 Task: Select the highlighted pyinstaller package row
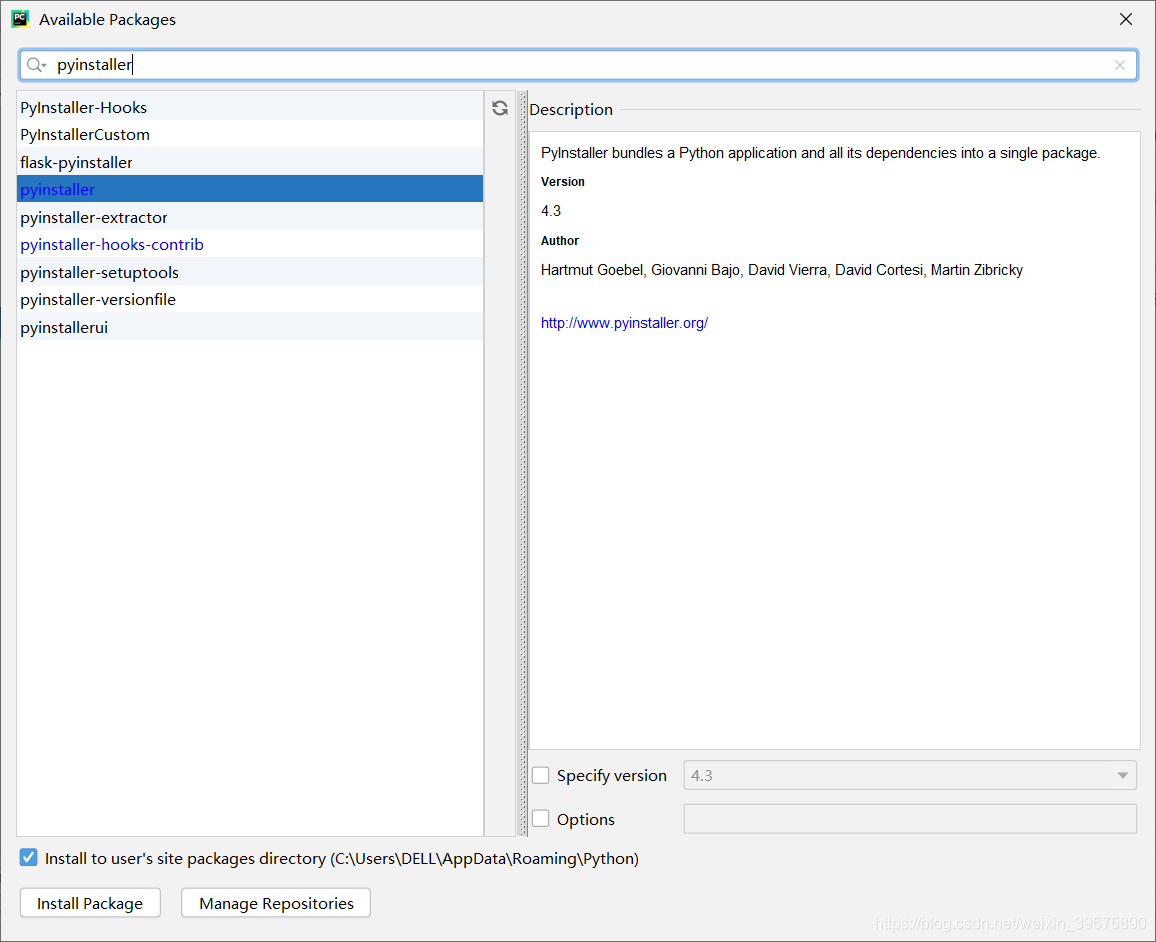[250, 189]
